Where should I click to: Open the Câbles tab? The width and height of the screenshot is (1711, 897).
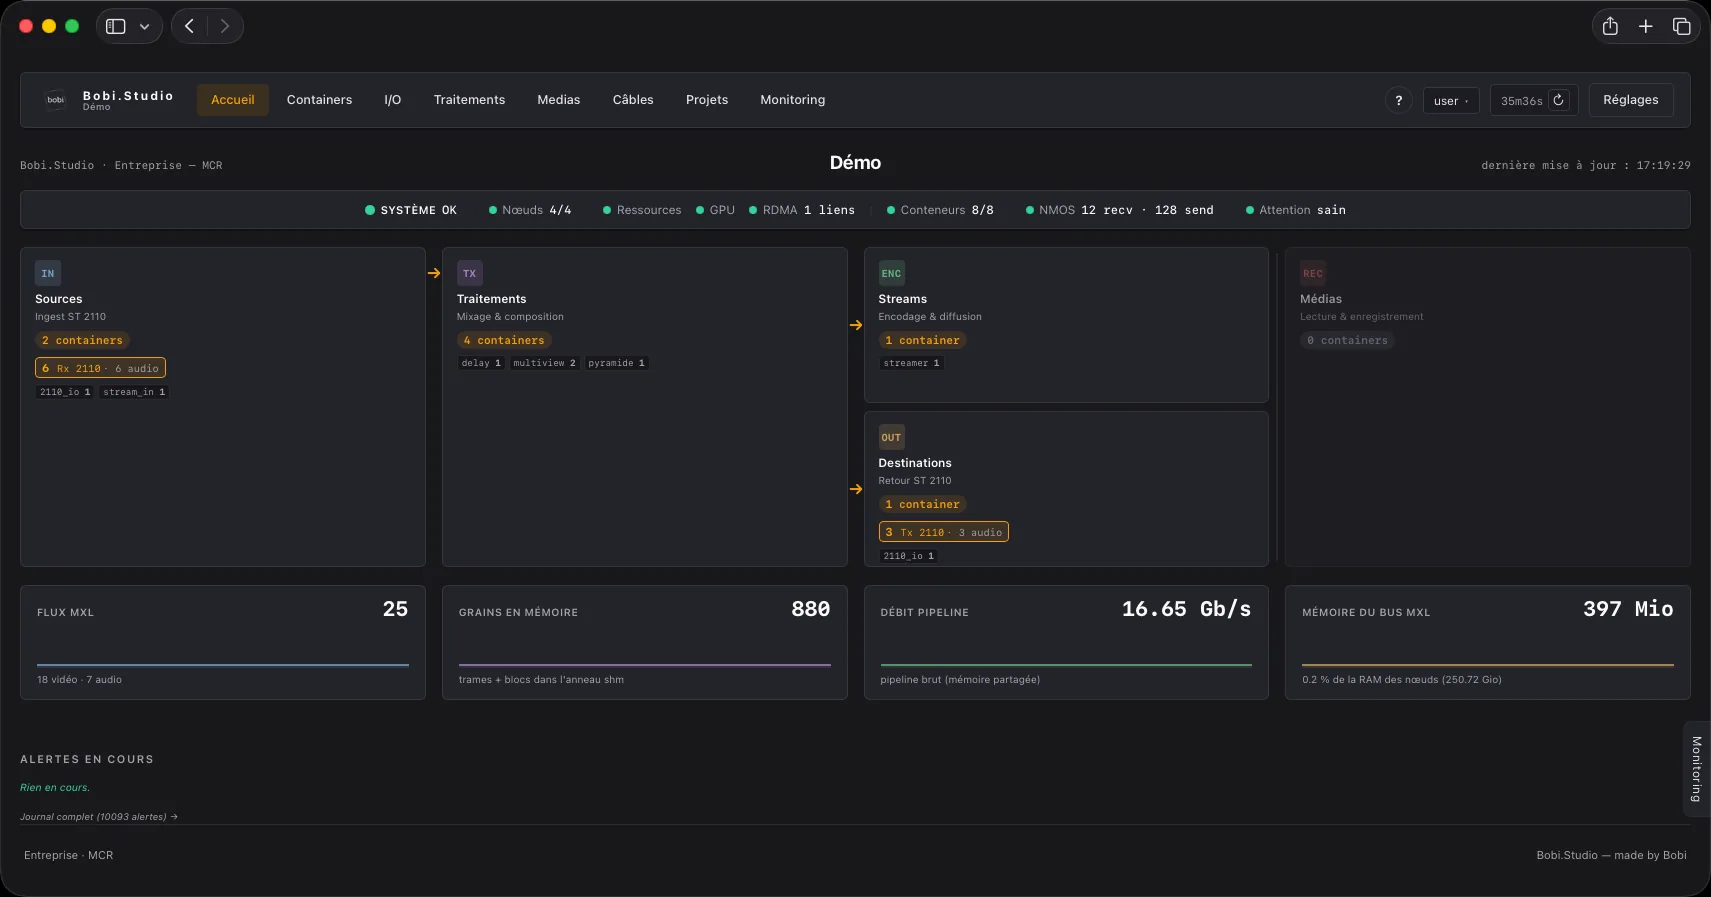coord(633,100)
